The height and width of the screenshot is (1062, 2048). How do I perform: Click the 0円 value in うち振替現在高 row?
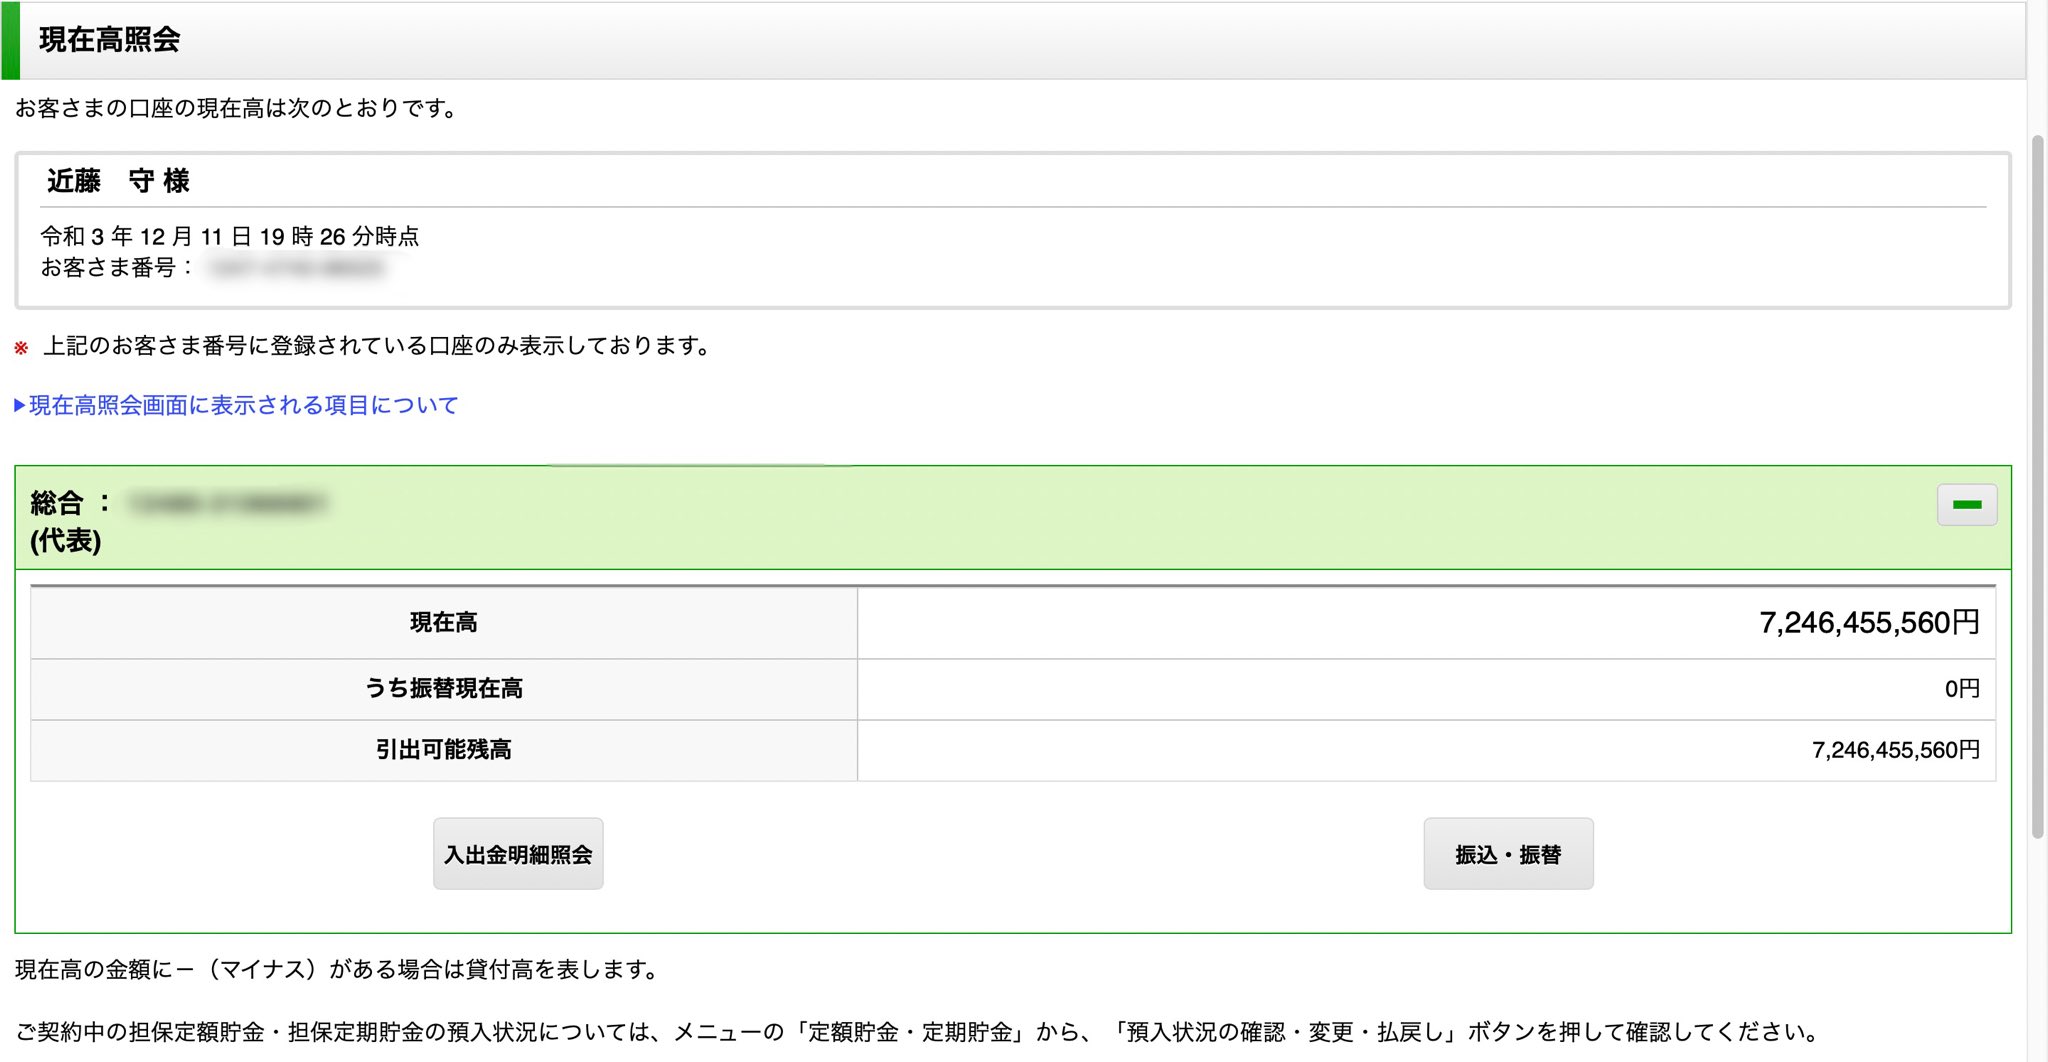pos(1962,688)
